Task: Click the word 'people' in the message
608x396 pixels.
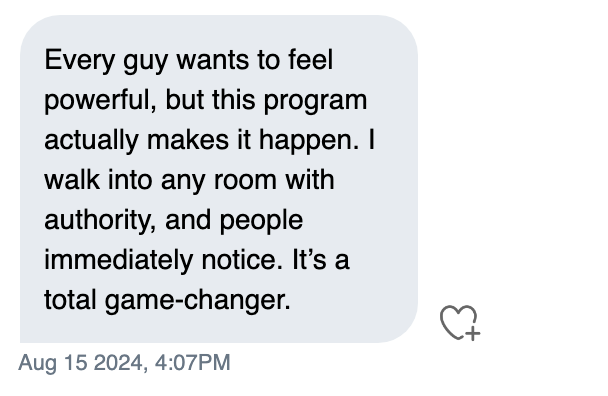Action: tap(261, 221)
